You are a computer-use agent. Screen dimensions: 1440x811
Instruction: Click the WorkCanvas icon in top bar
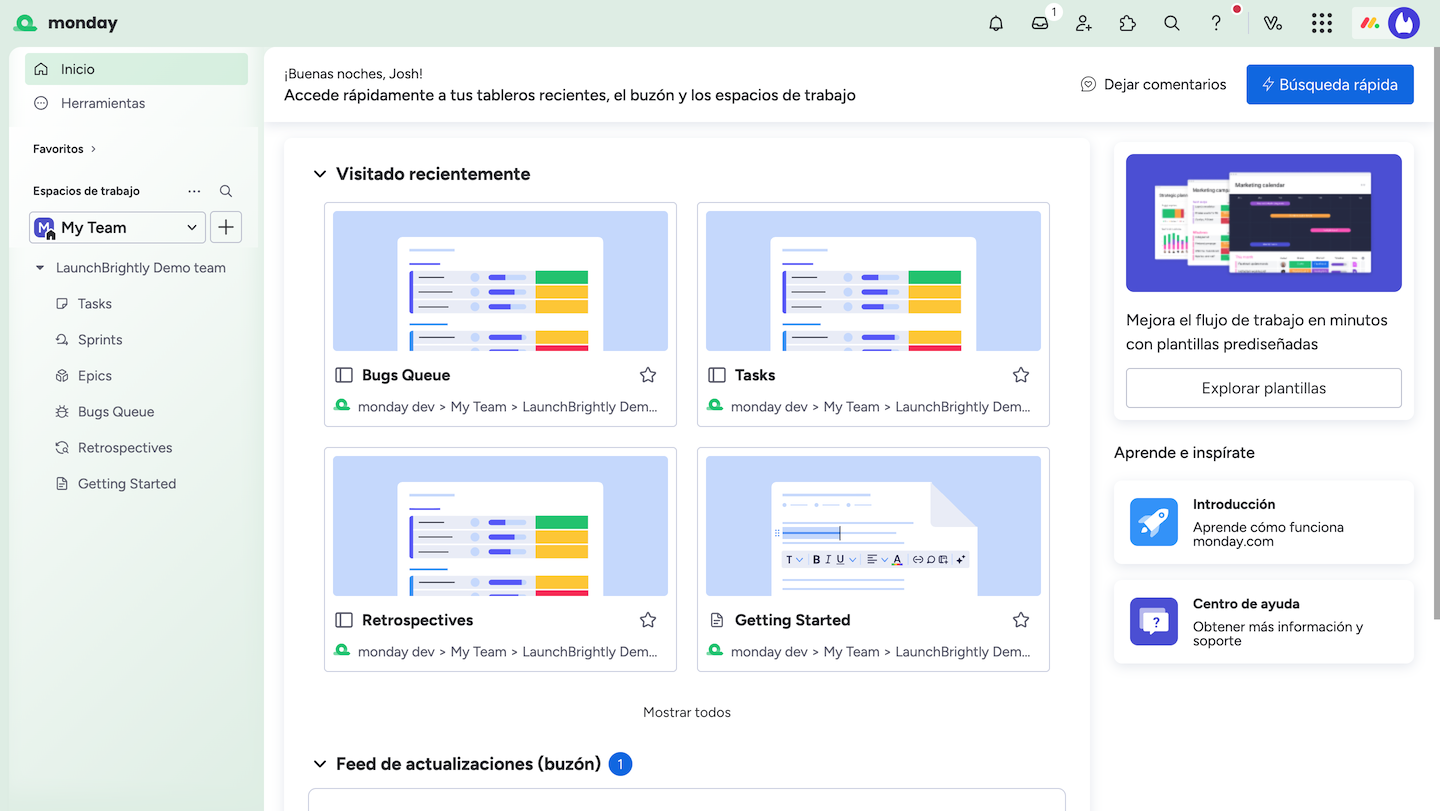coord(1273,23)
